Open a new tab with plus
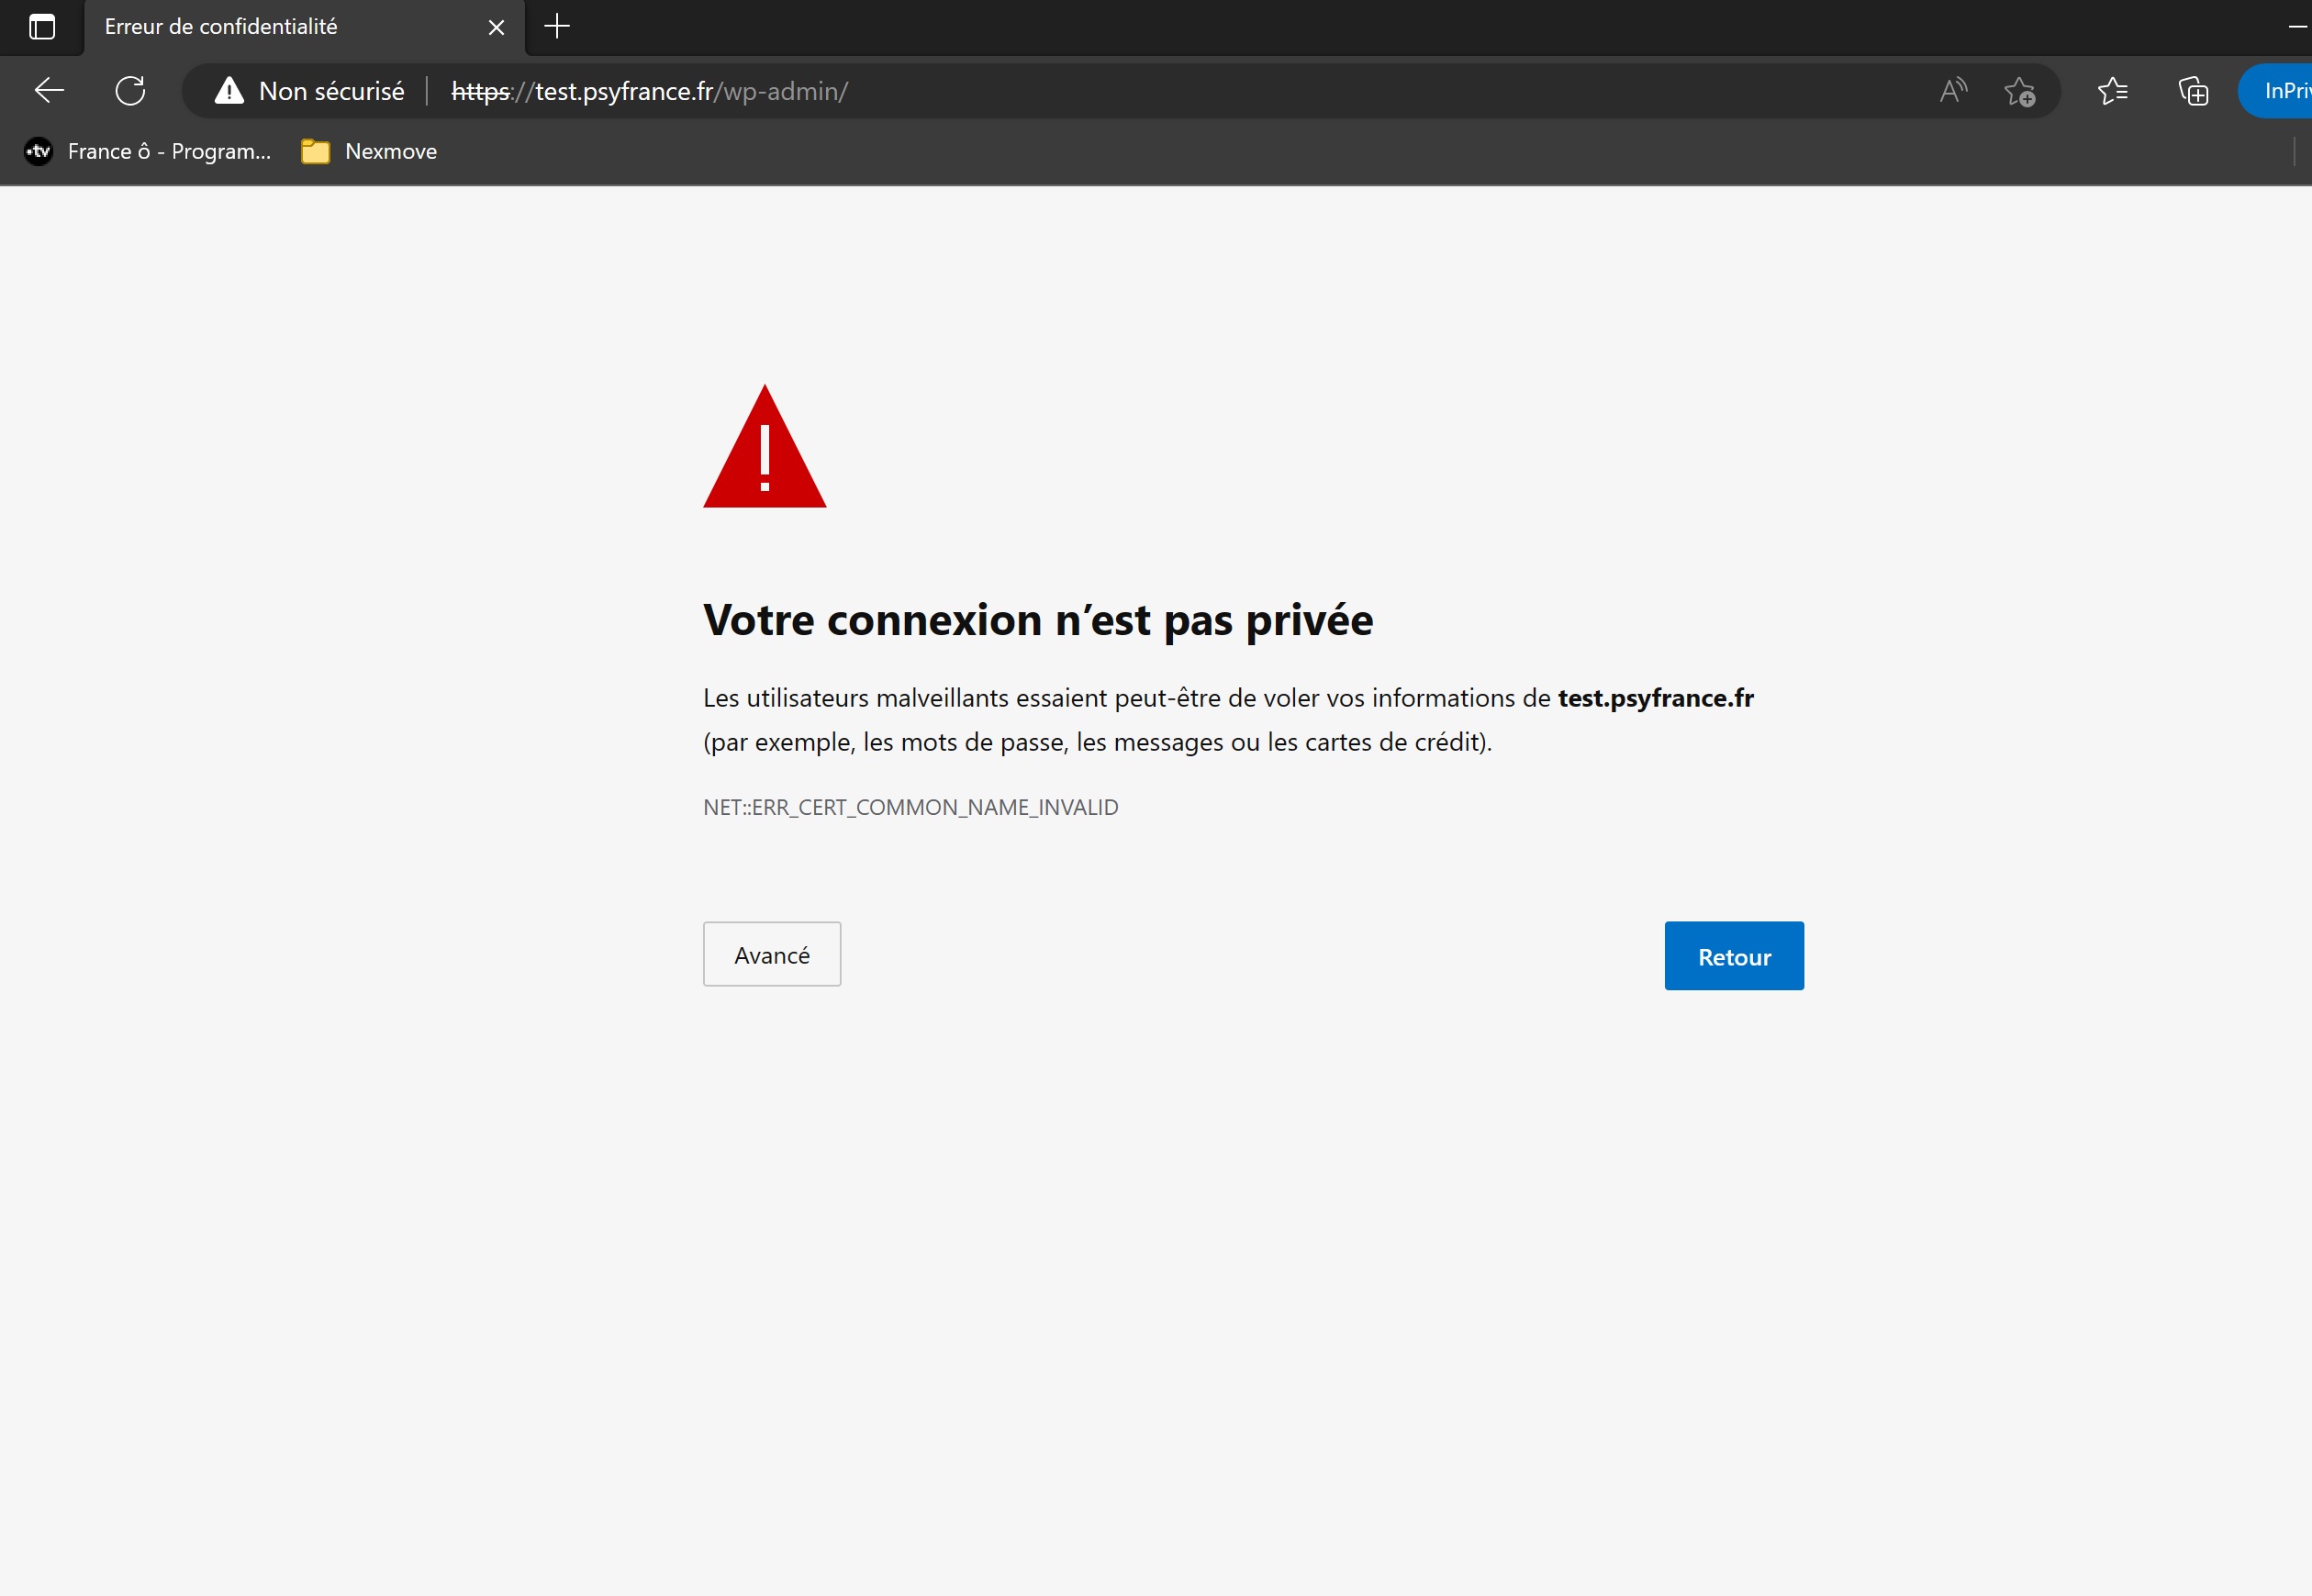This screenshot has width=2312, height=1596. tap(557, 27)
